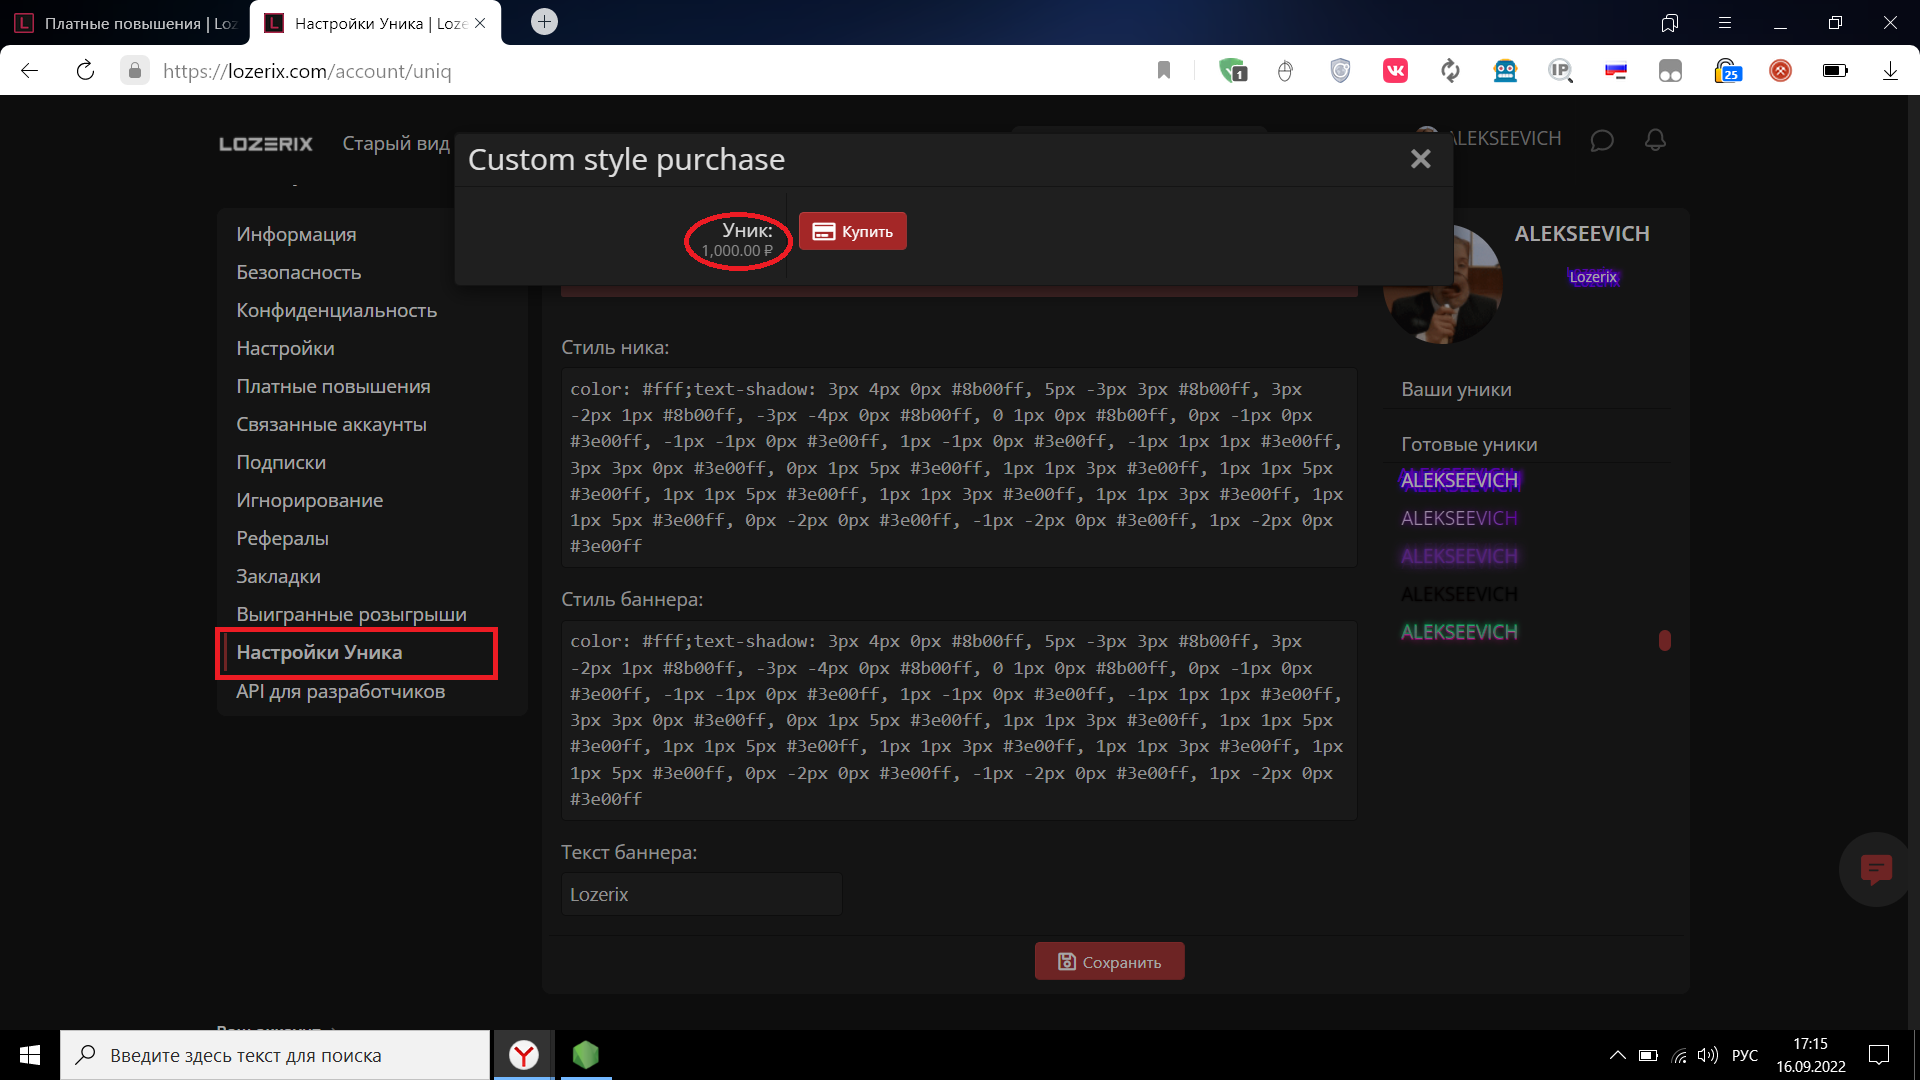
Task: Click the Windows taskbar search box
Action: click(275, 1055)
